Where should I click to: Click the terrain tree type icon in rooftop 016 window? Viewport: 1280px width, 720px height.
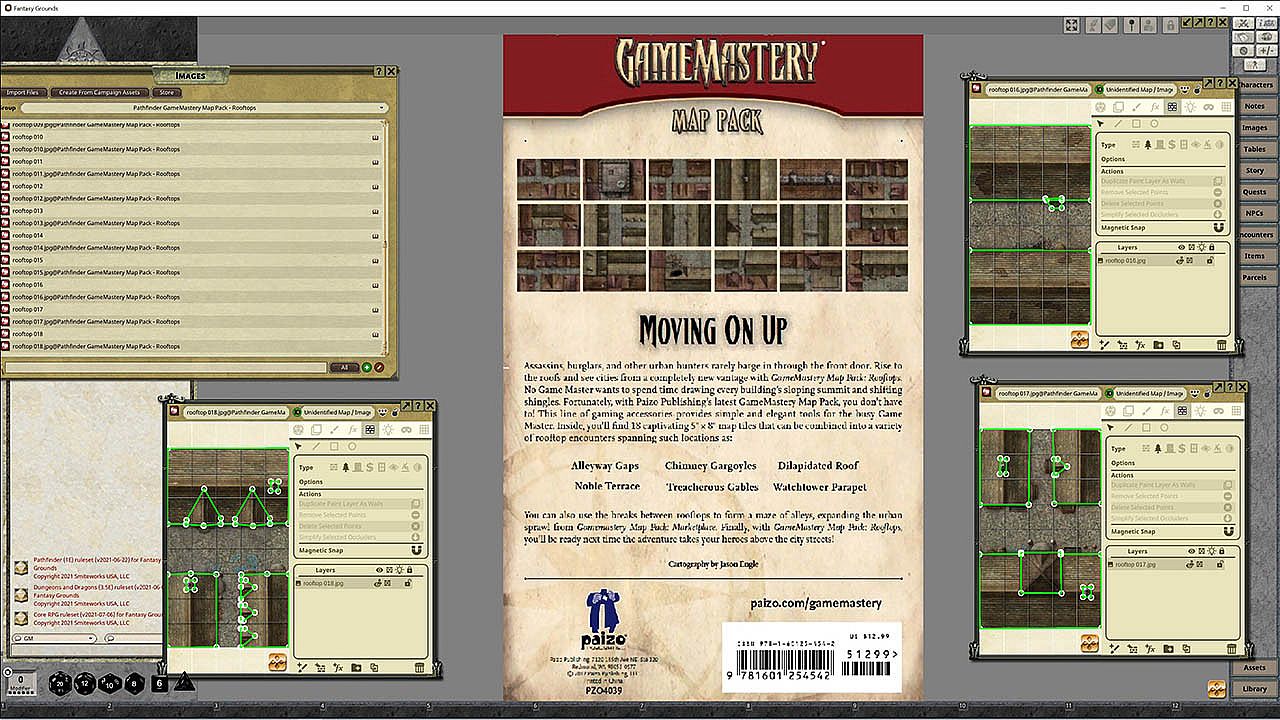1148,145
